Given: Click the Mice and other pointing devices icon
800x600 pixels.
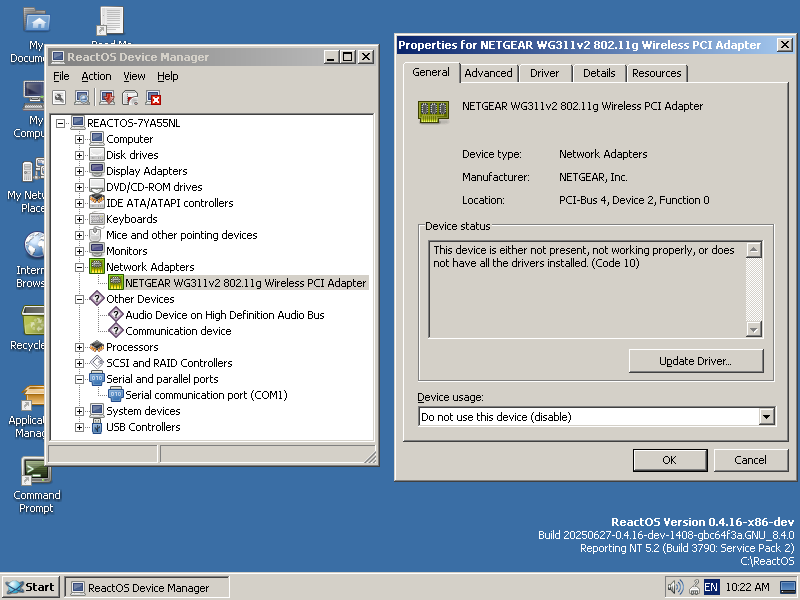Looking at the screenshot, I should 96,235.
